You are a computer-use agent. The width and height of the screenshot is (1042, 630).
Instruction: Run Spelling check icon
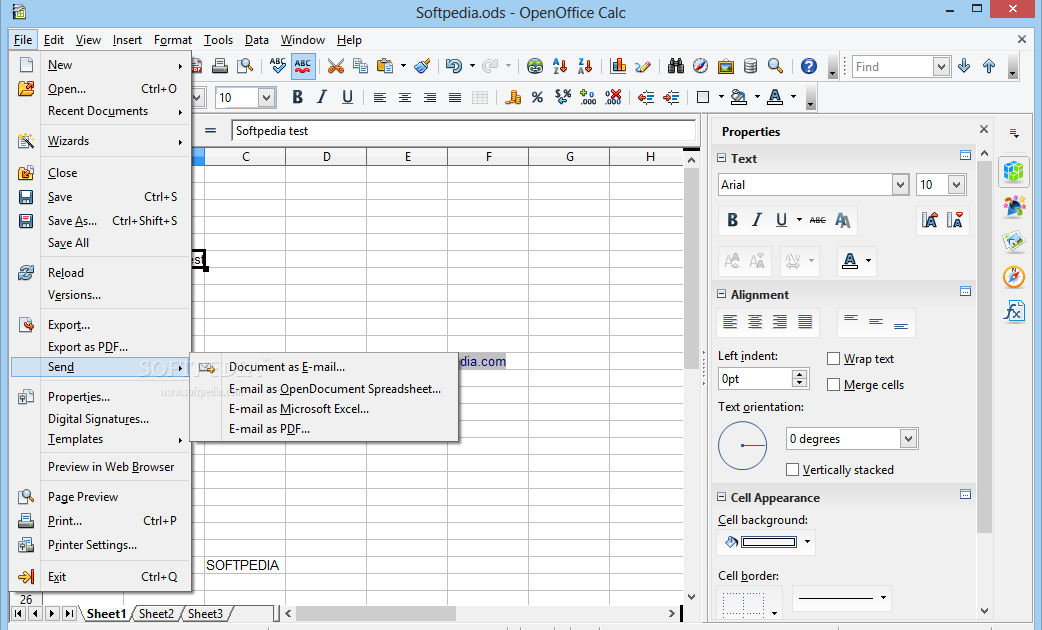pos(278,66)
